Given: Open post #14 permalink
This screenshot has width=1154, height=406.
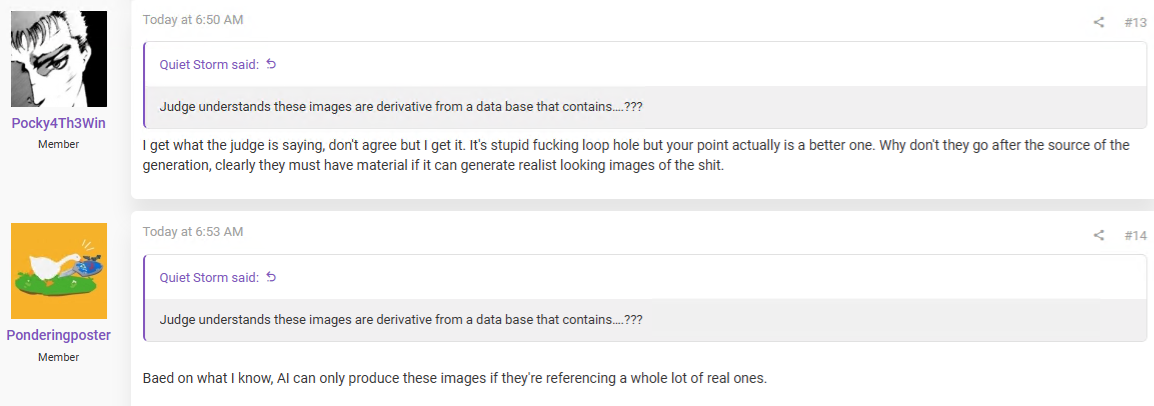Looking at the screenshot, I should pos(1136,235).
